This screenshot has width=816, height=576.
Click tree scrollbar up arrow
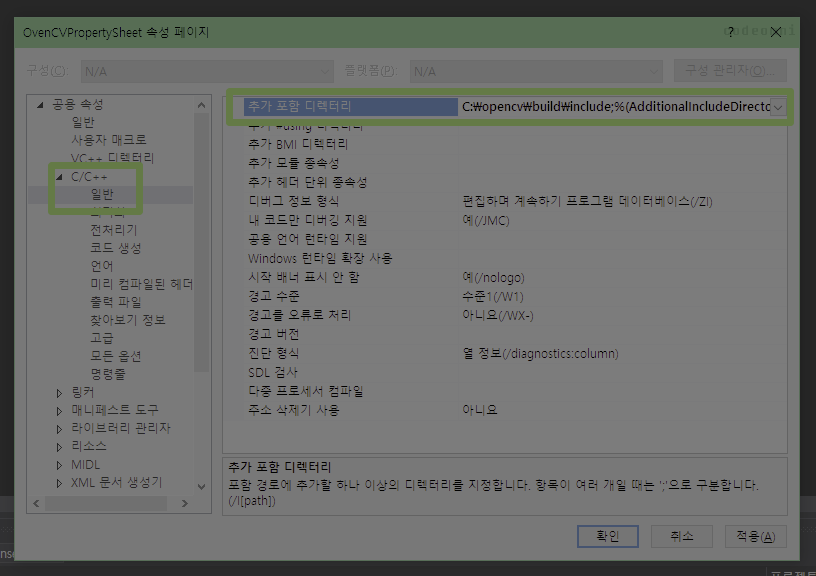(201, 105)
